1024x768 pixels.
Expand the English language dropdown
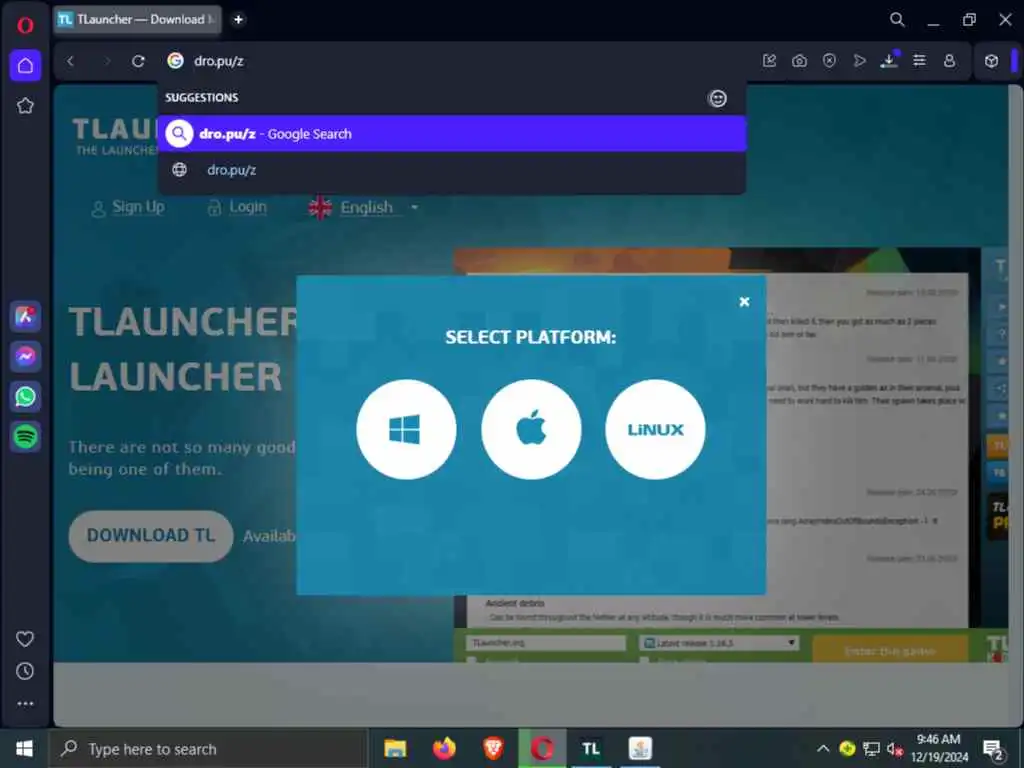[x=364, y=208]
